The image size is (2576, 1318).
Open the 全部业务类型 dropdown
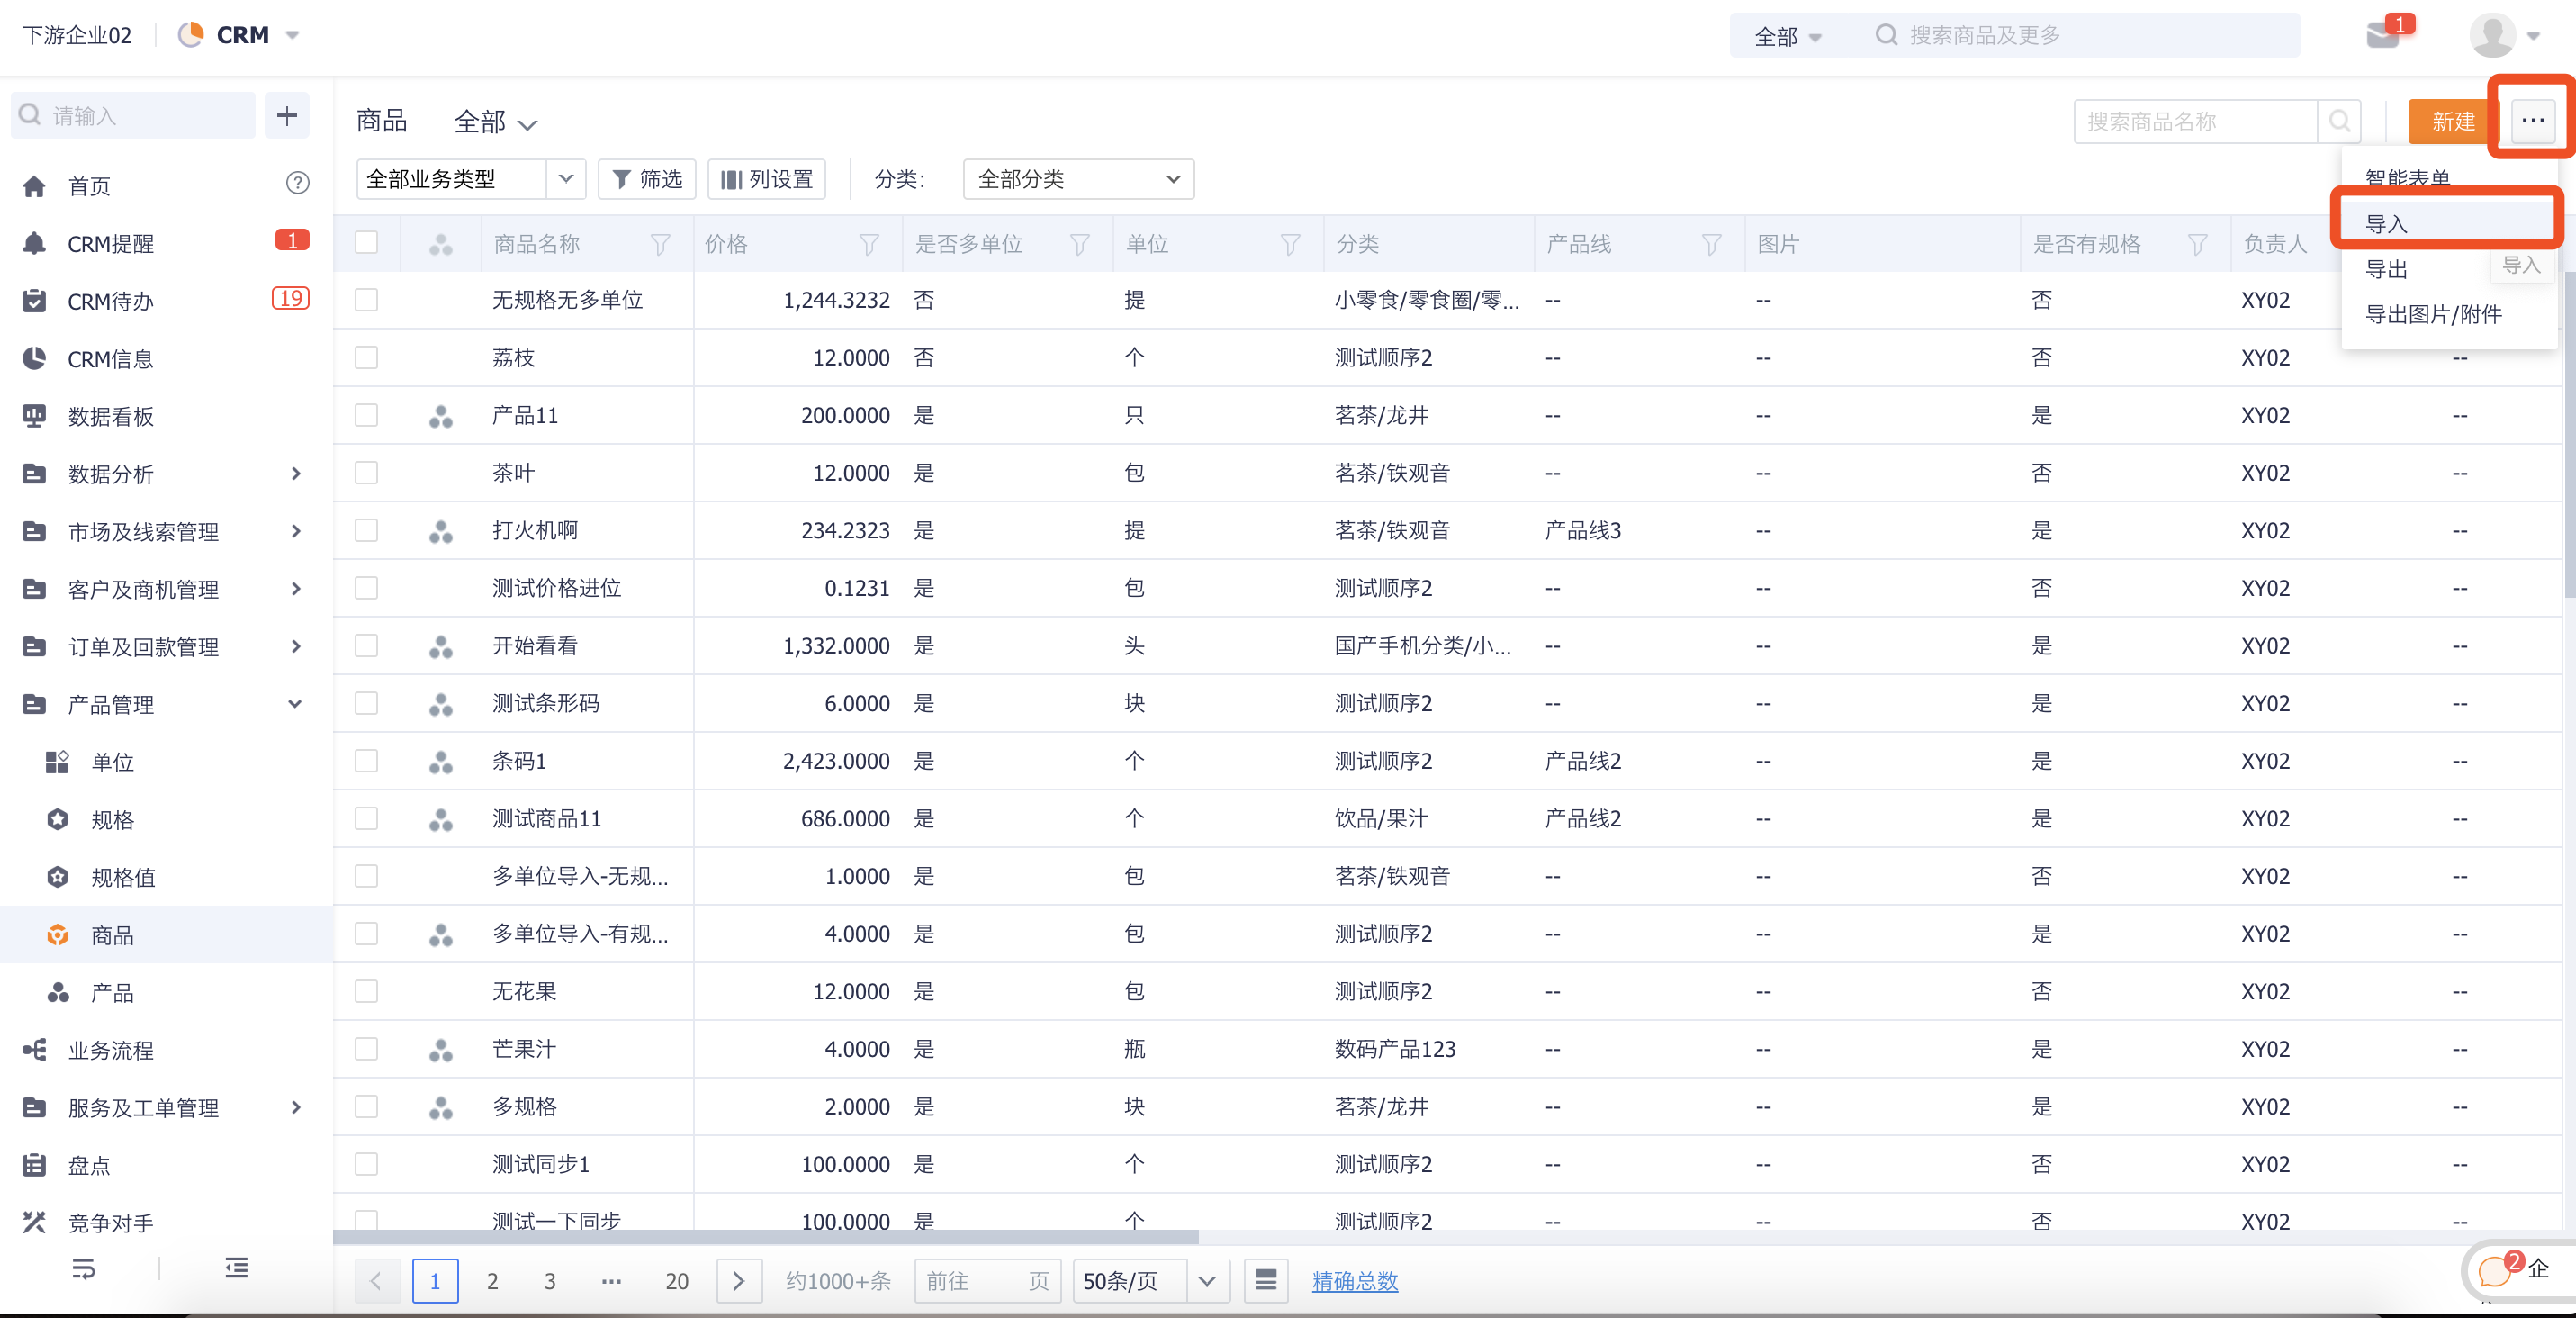[470, 179]
